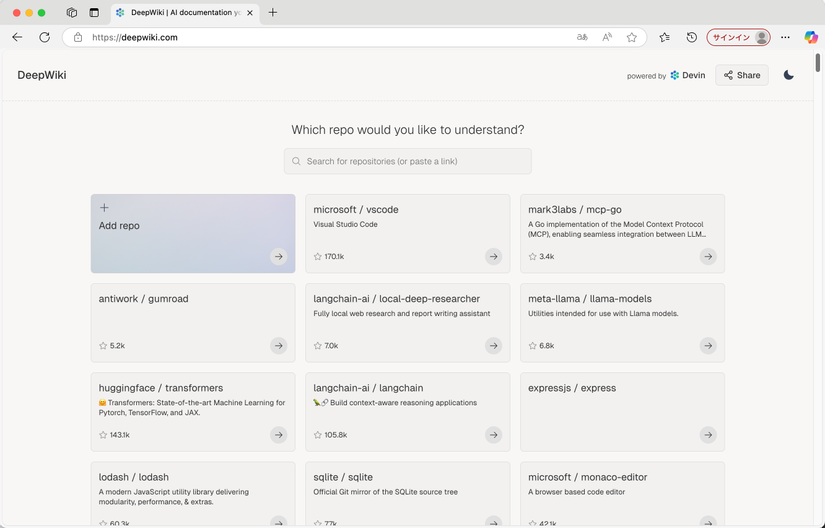Open antiwork / gumroad arrow button
This screenshot has width=825, height=528.
279,346
